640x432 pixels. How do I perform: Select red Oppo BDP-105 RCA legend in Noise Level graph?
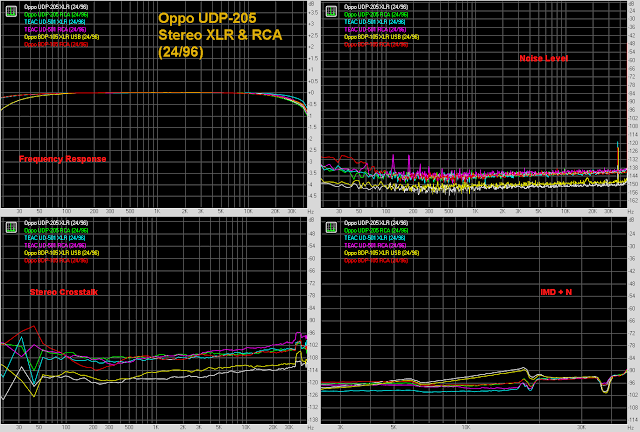tap(376, 44)
